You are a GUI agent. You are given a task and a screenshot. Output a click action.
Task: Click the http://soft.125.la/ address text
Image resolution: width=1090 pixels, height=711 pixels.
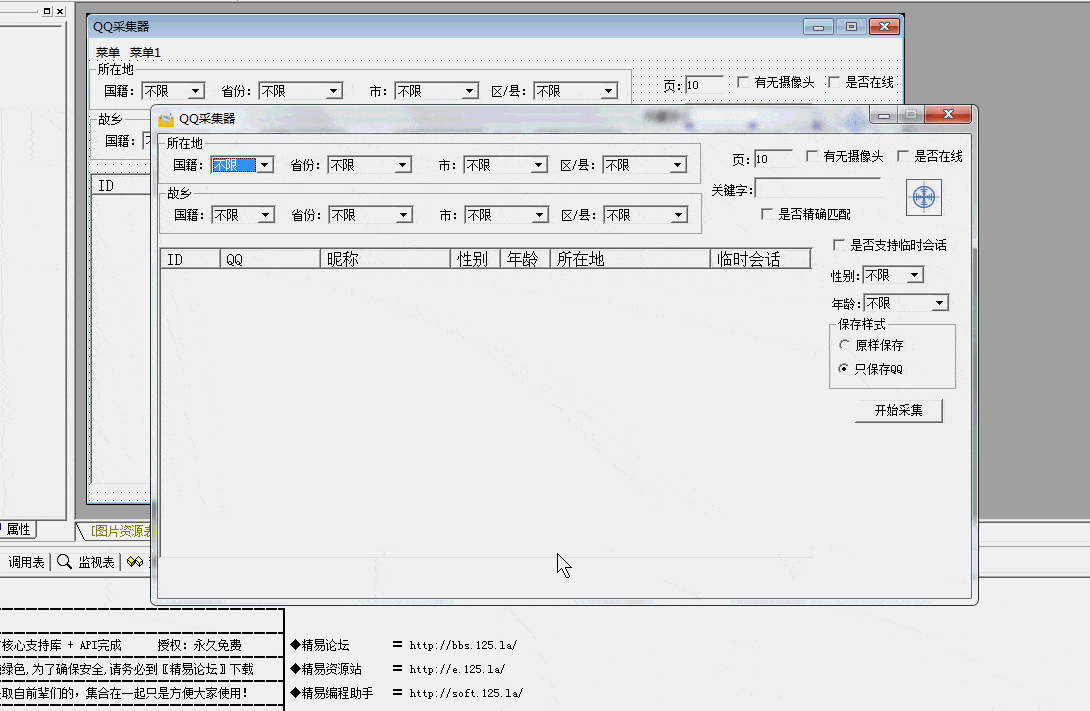[466, 693]
